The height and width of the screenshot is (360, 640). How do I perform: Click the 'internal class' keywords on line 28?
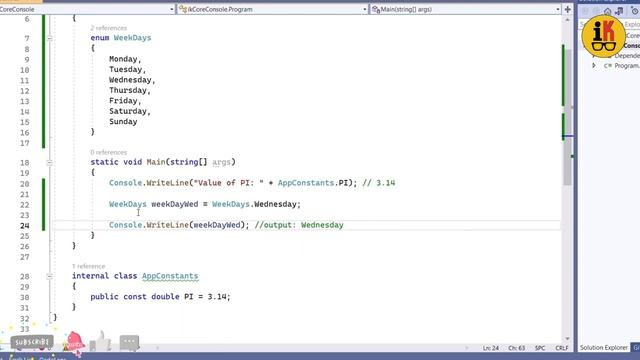(104, 276)
